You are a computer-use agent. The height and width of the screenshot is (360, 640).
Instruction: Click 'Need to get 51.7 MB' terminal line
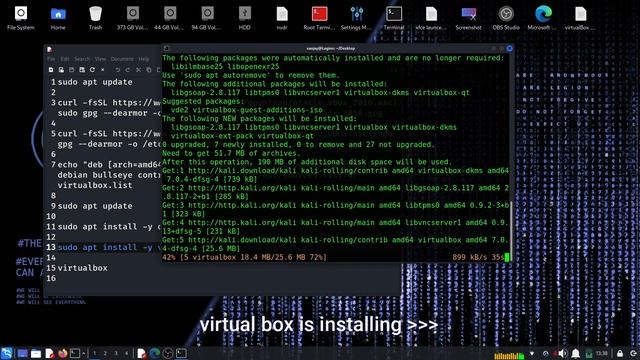[231, 153]
